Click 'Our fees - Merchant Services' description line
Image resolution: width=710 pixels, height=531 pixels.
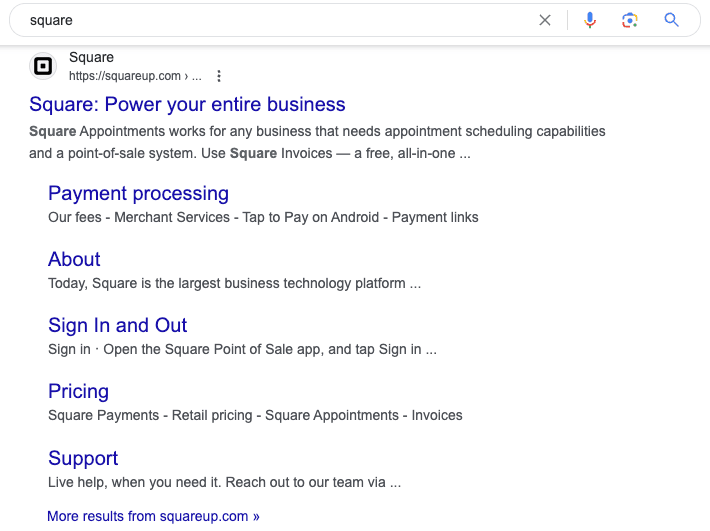pyautogui.click(x=263, y=217)
